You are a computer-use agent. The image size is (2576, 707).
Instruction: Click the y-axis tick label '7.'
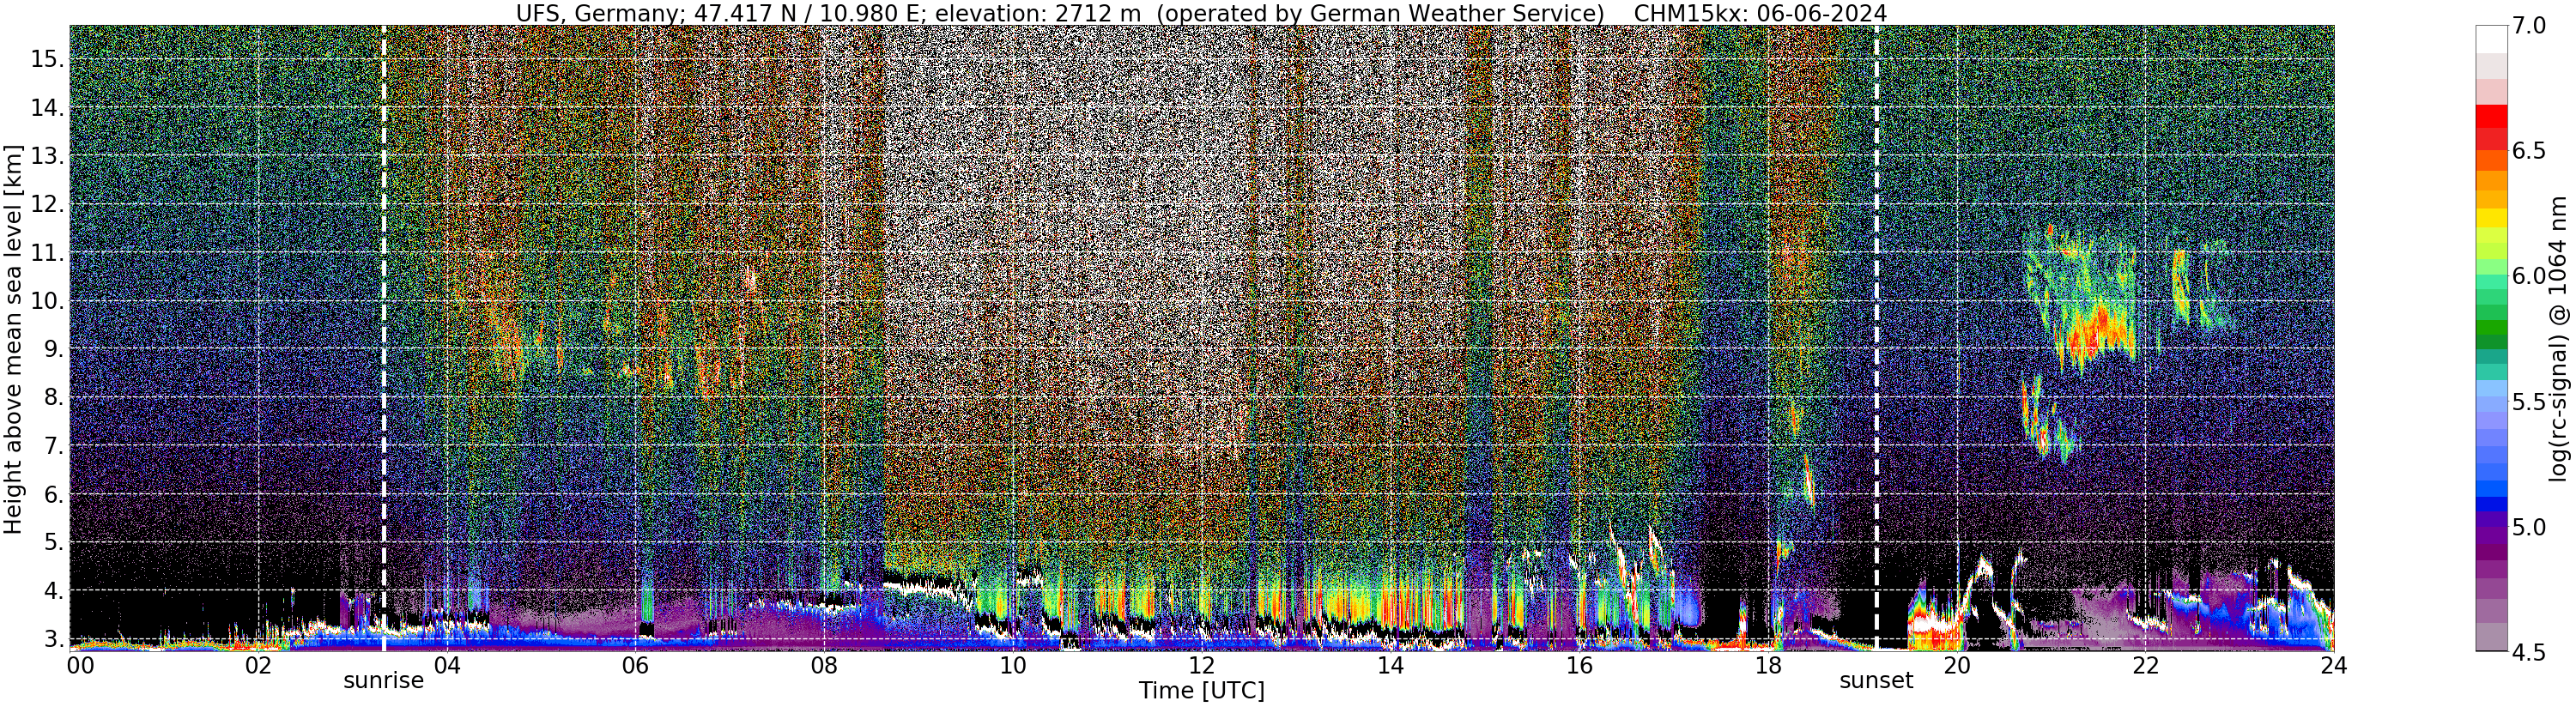tap(54, 445)
